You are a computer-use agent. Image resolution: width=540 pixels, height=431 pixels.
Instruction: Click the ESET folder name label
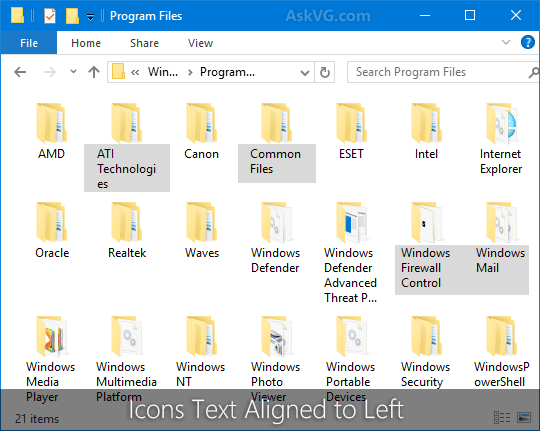(x=351, y=154)
